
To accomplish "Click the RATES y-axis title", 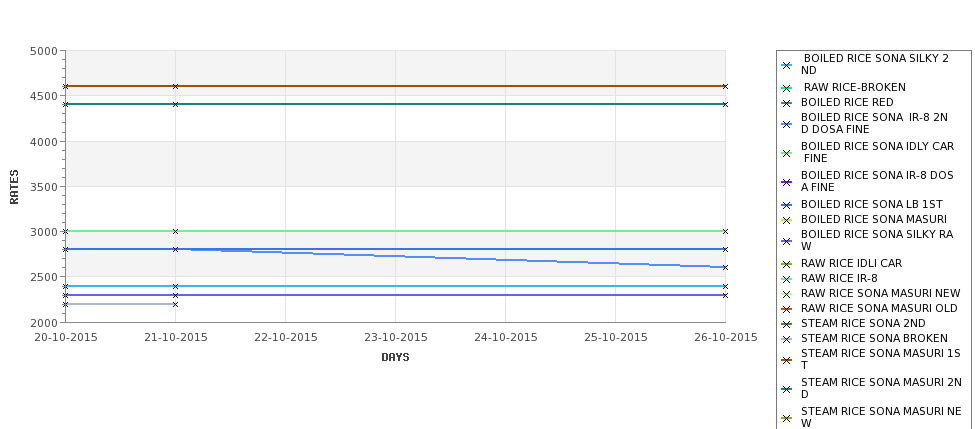I will (14, 187).
